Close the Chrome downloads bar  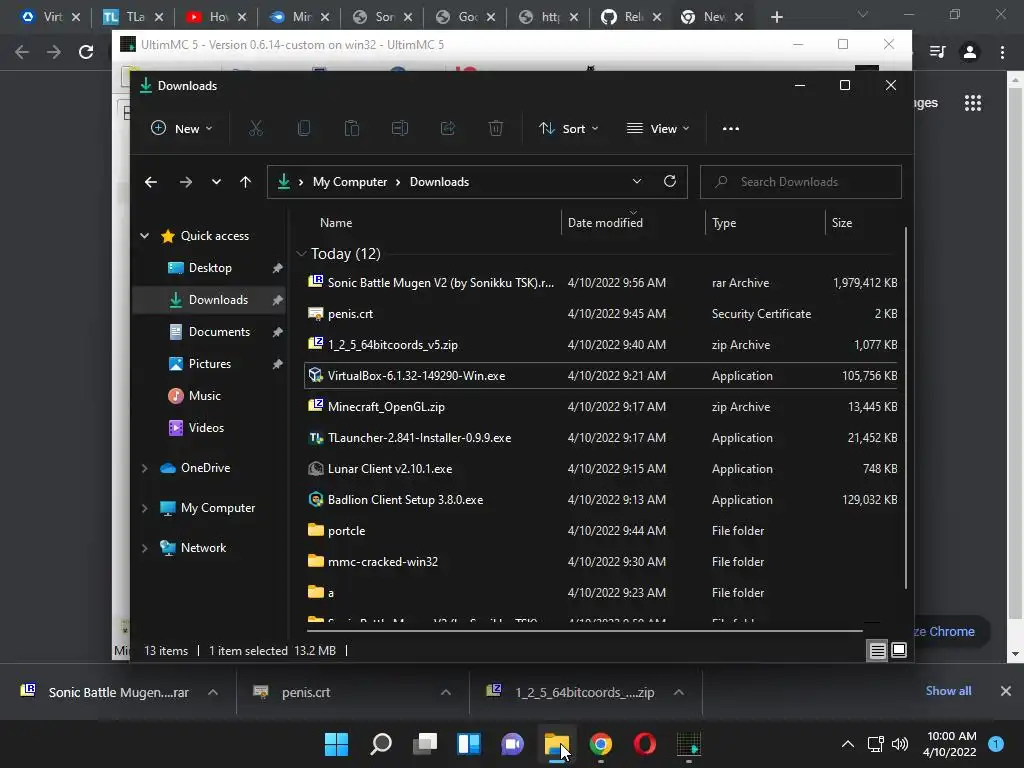pyautogui.click(x=1006, y=691)
